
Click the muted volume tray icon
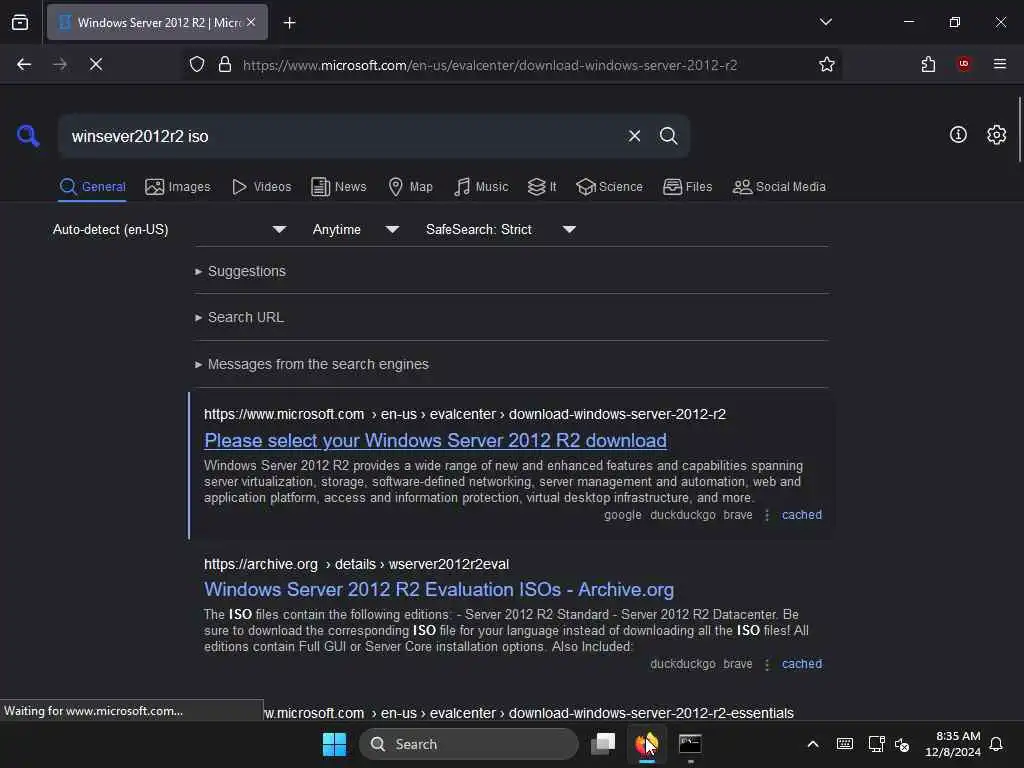[x=903, y=744]
